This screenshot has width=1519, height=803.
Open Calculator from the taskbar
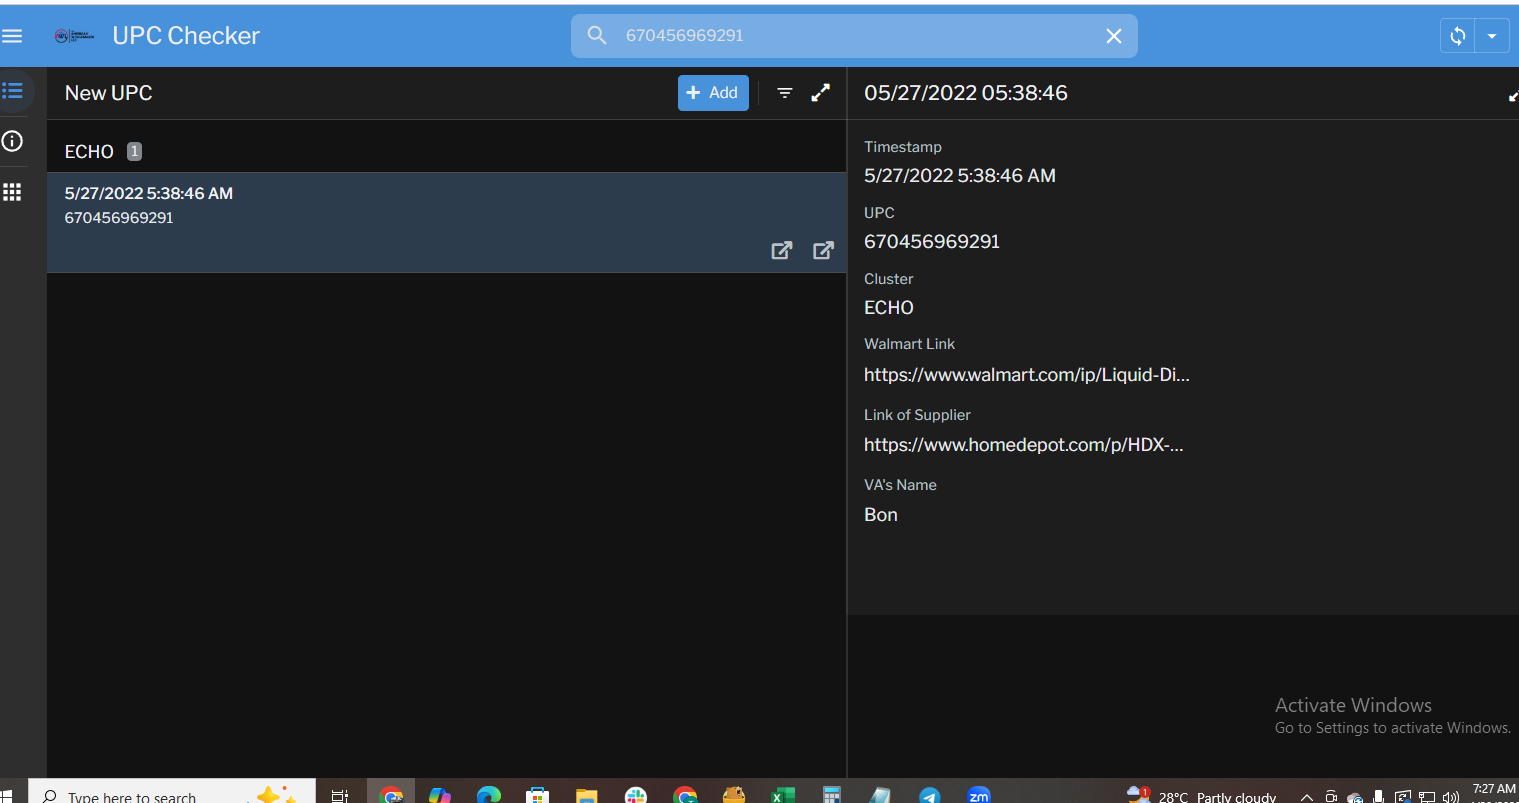pos(831,795)
